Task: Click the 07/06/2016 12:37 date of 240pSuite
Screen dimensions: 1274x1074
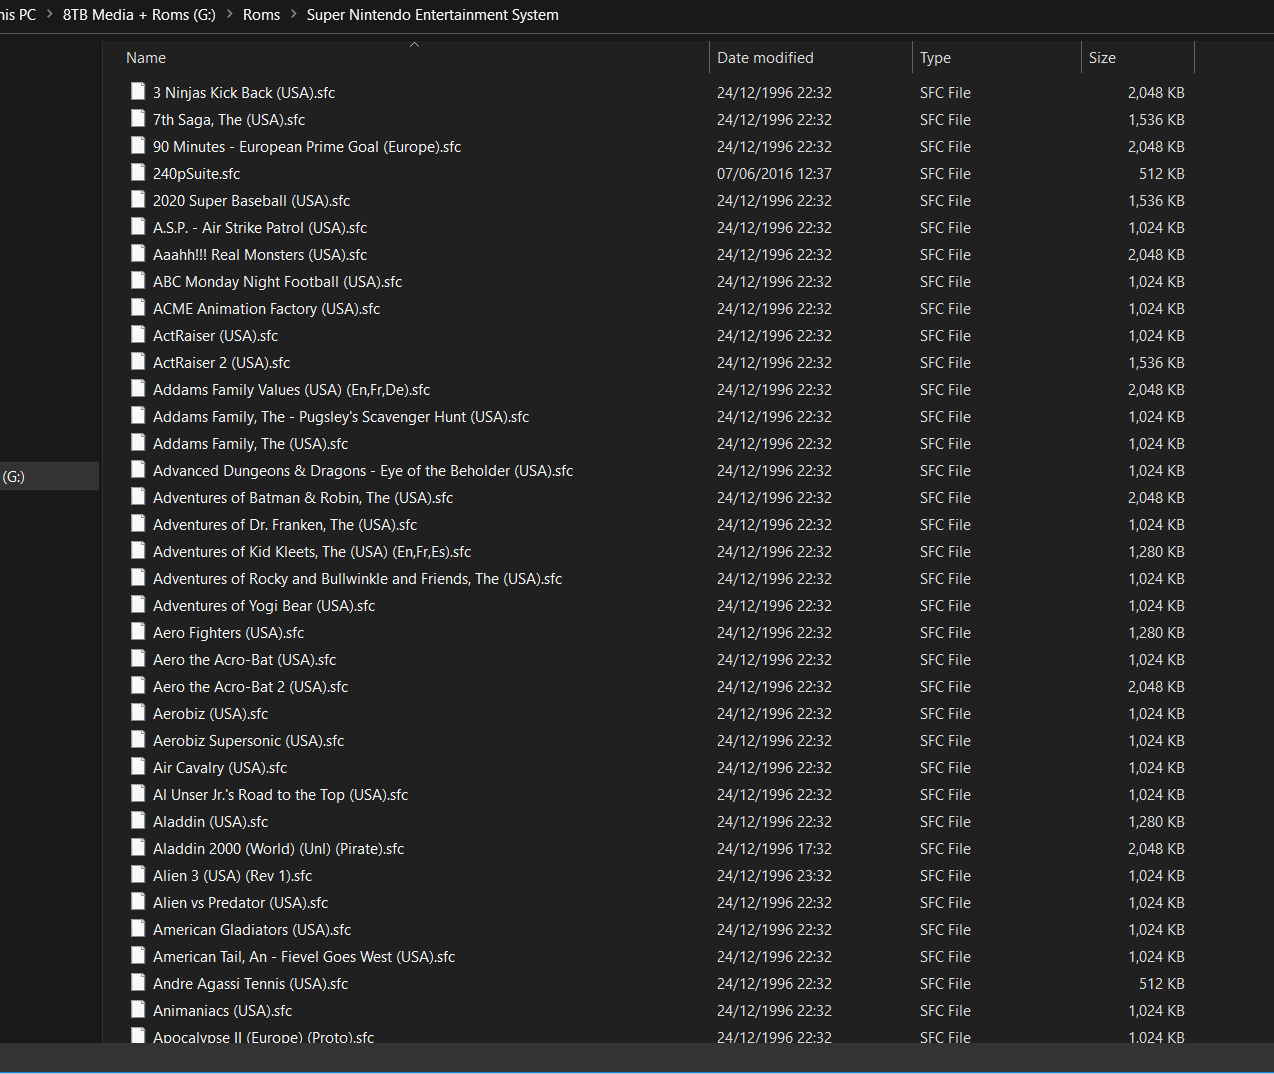Action: pyautogui.click(x=774, y=173)
